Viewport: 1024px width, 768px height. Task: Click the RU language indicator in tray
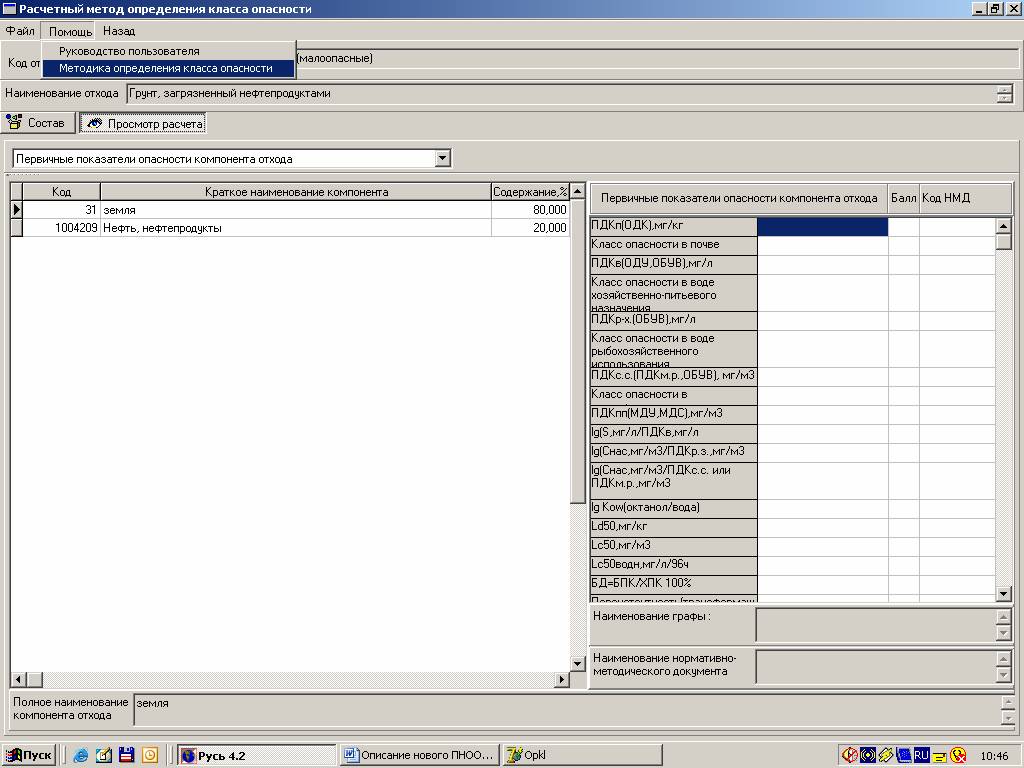[921, 755]
